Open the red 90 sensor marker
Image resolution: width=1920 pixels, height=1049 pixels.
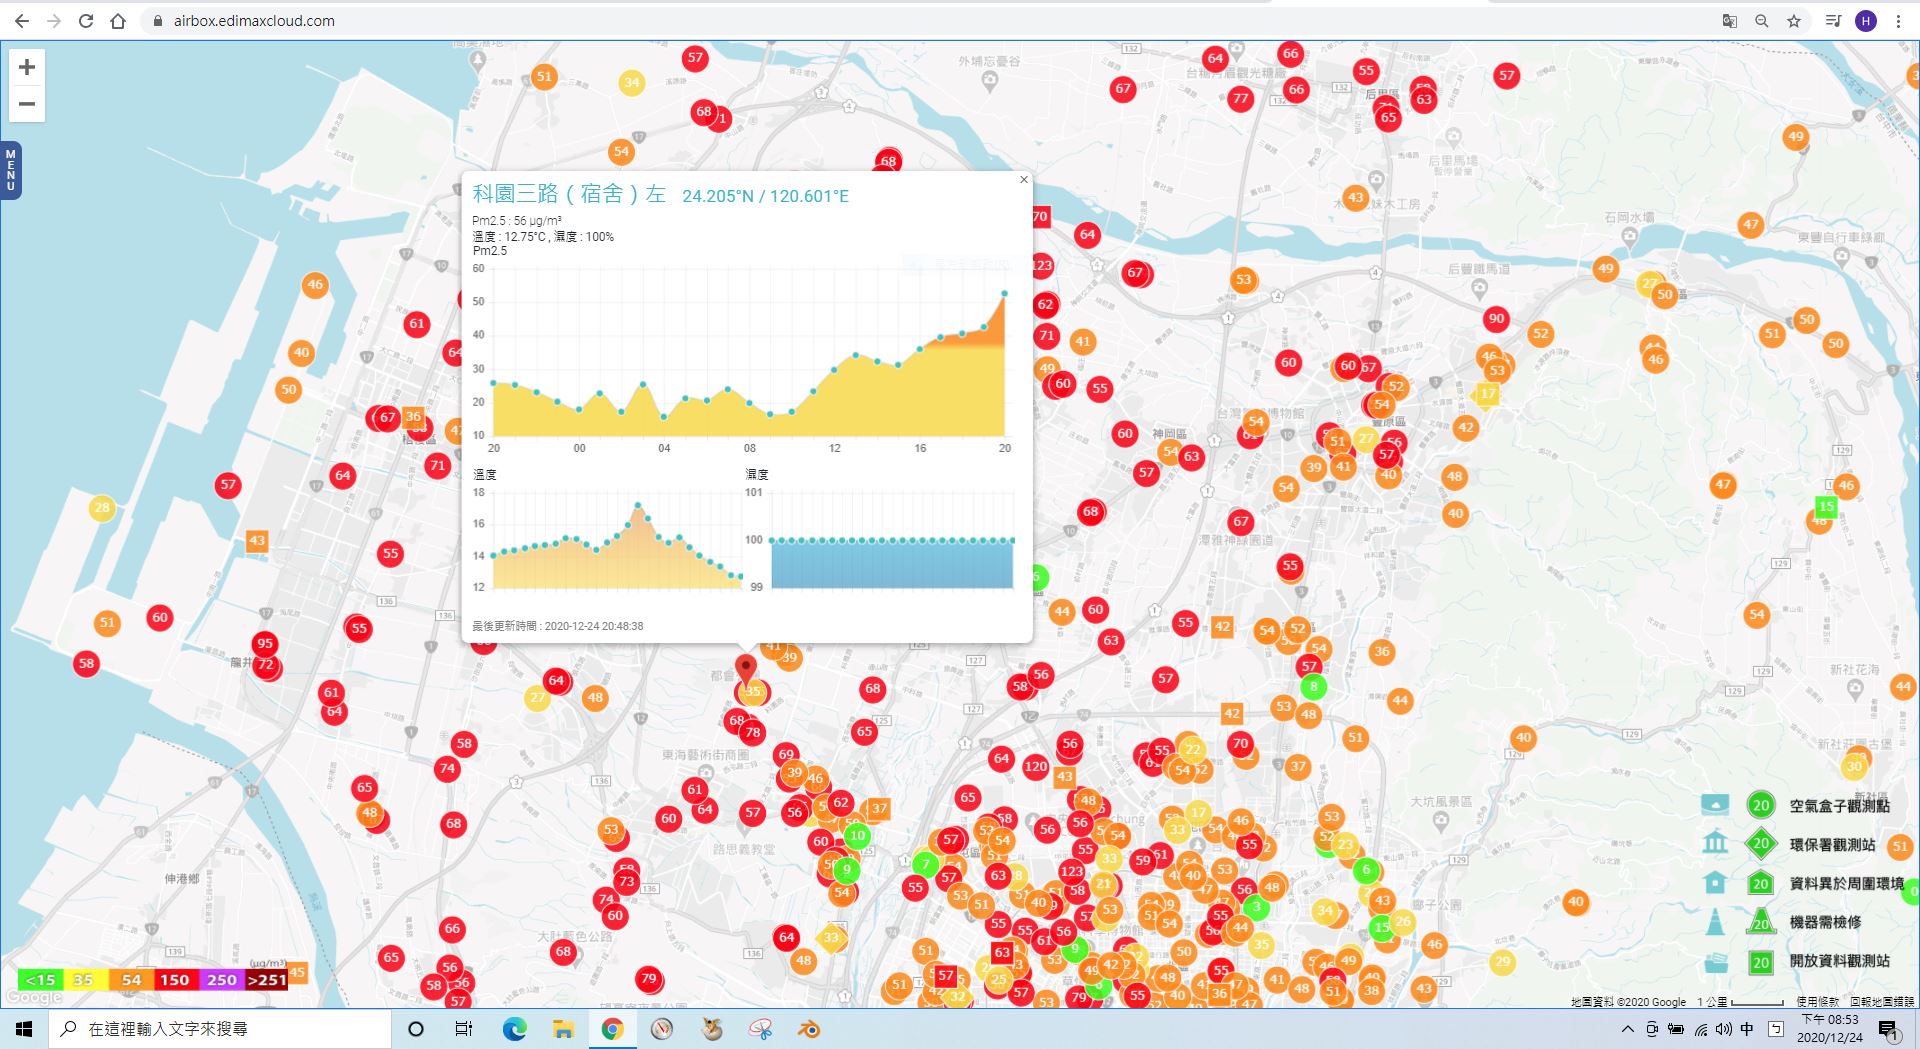pyautogui.click(x=1496, y=319)
